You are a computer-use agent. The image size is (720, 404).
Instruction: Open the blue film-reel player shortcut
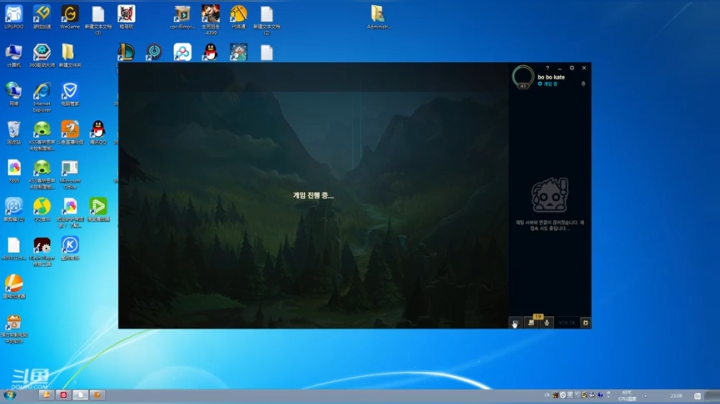(14, 210)
